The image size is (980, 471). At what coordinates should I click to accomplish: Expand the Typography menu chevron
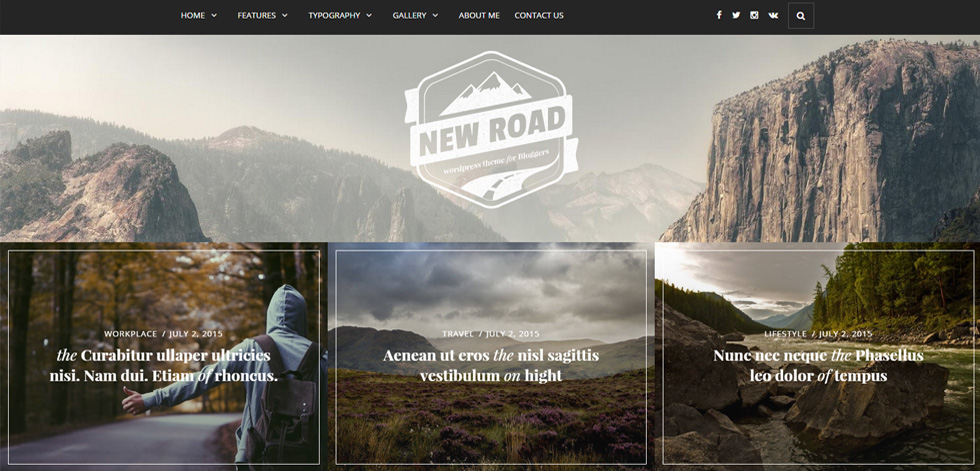[x=369, y=16]
